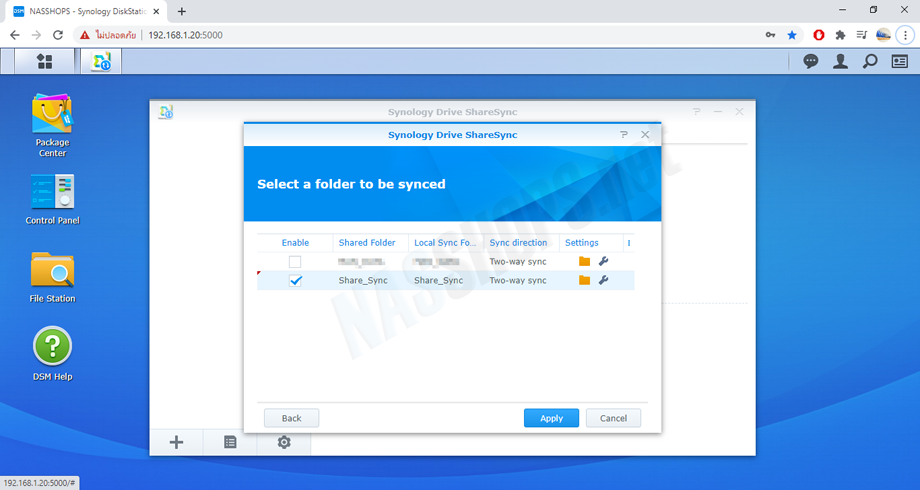Screen dimensions: 920x490
Task: Open a new browser tab
Action: (x=182, y=12)
